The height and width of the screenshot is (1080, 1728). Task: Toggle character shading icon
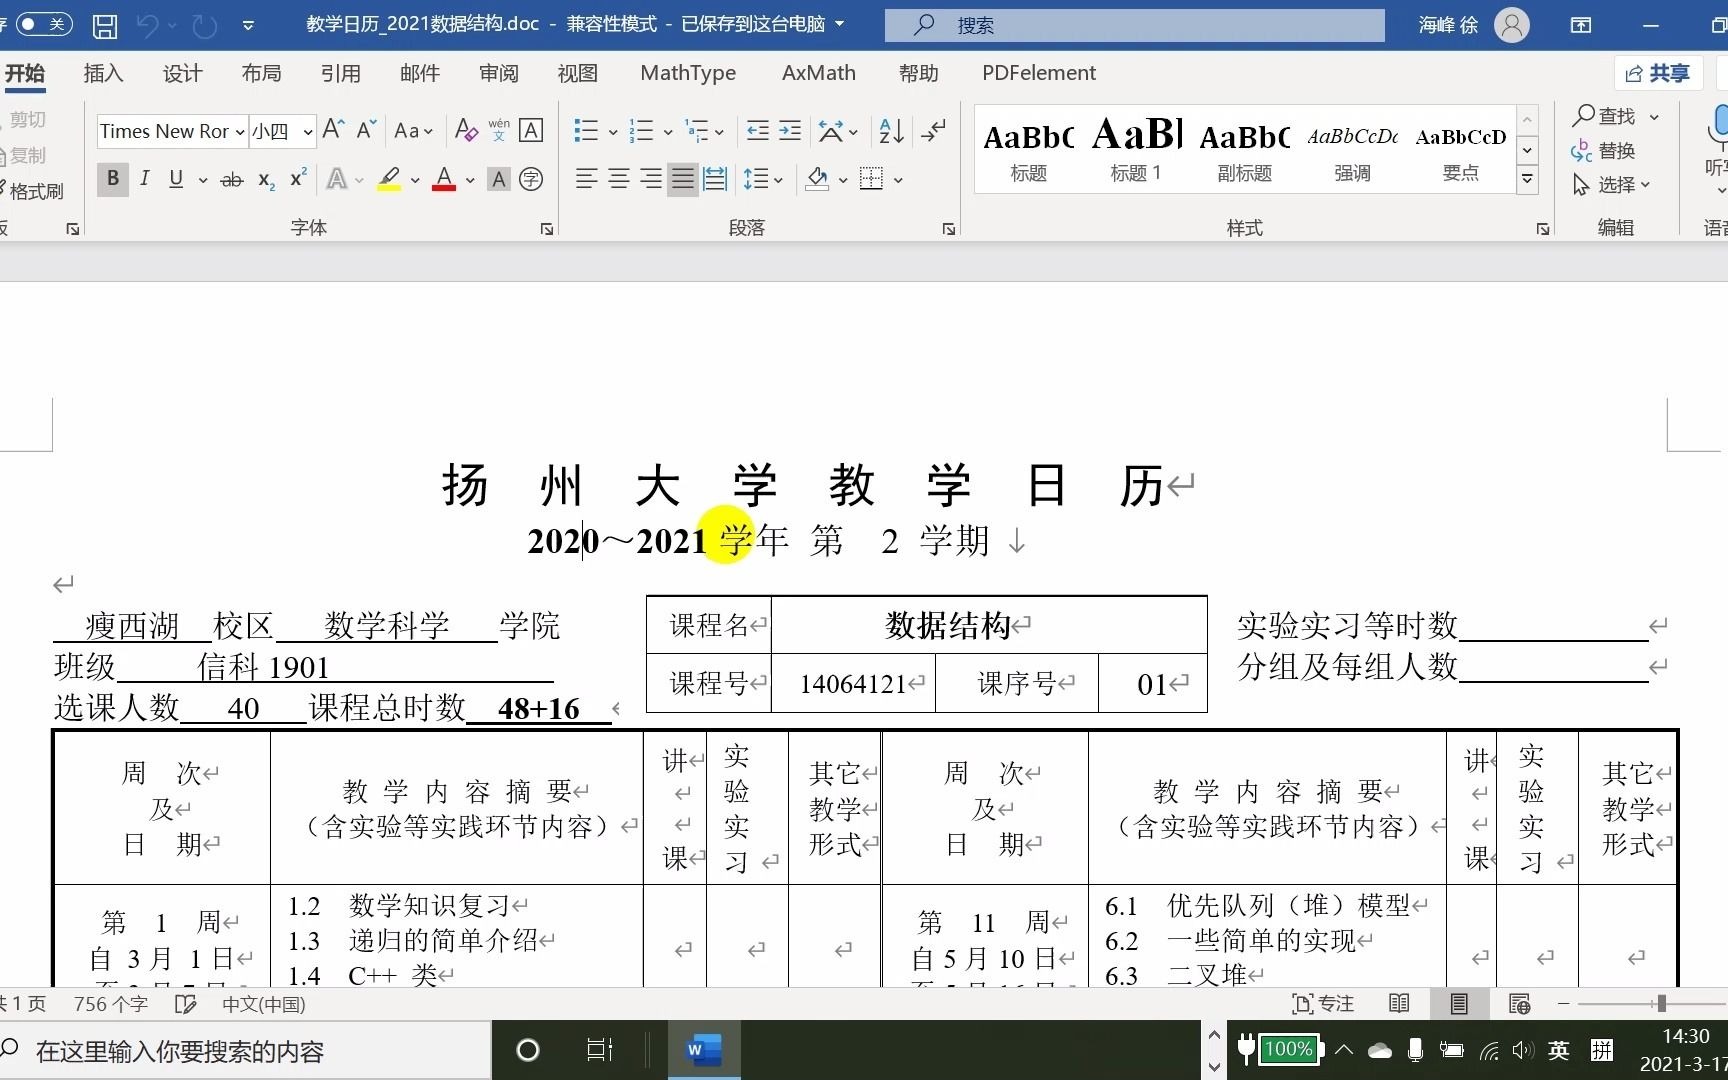point(498,179)
